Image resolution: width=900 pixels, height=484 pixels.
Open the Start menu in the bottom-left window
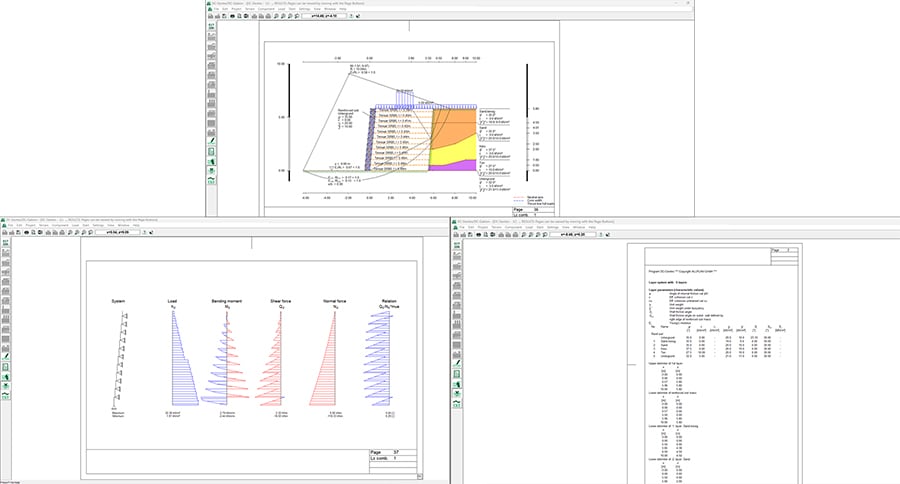point(86,225)
